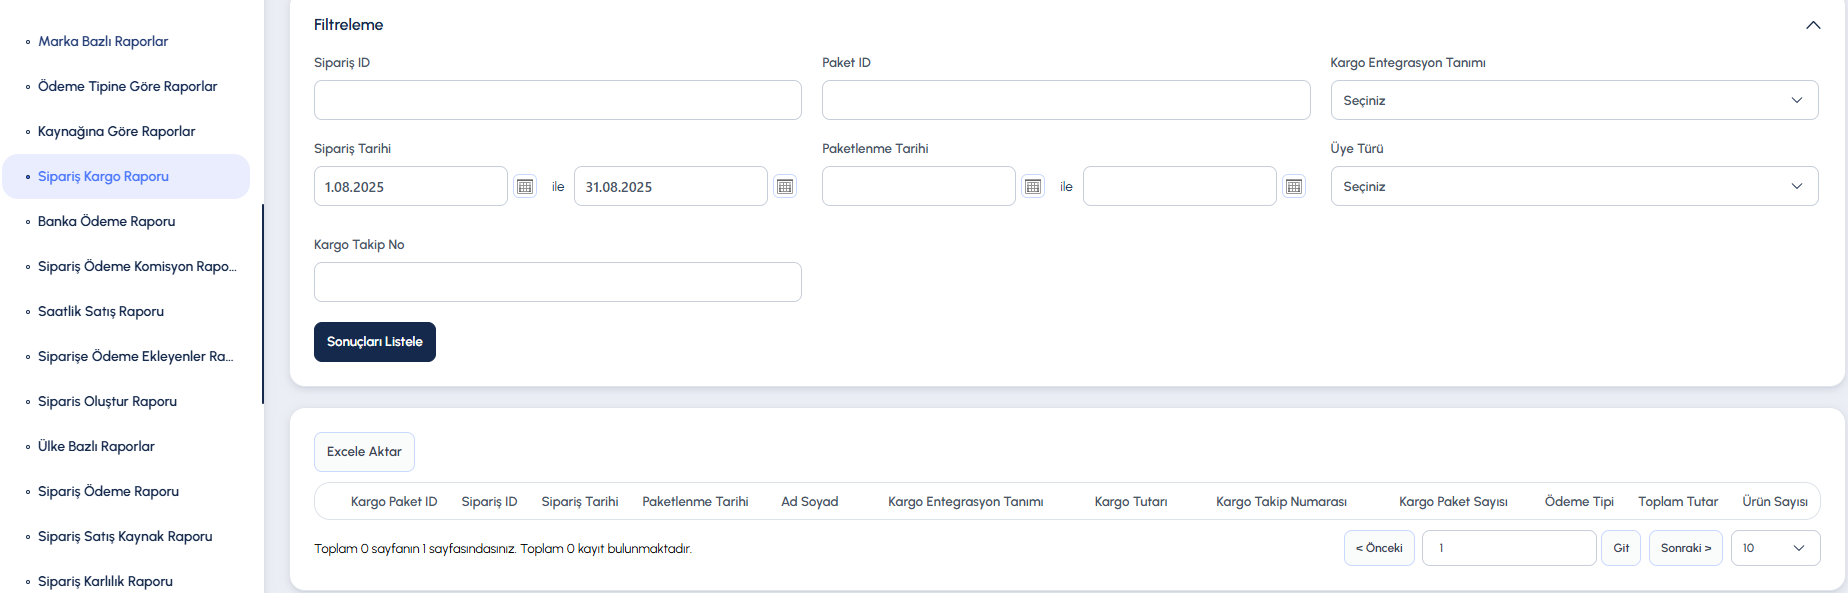Click Ürün Sayısı column header
This screenshot has height=593, width=1848.
tap(1775, 502)
